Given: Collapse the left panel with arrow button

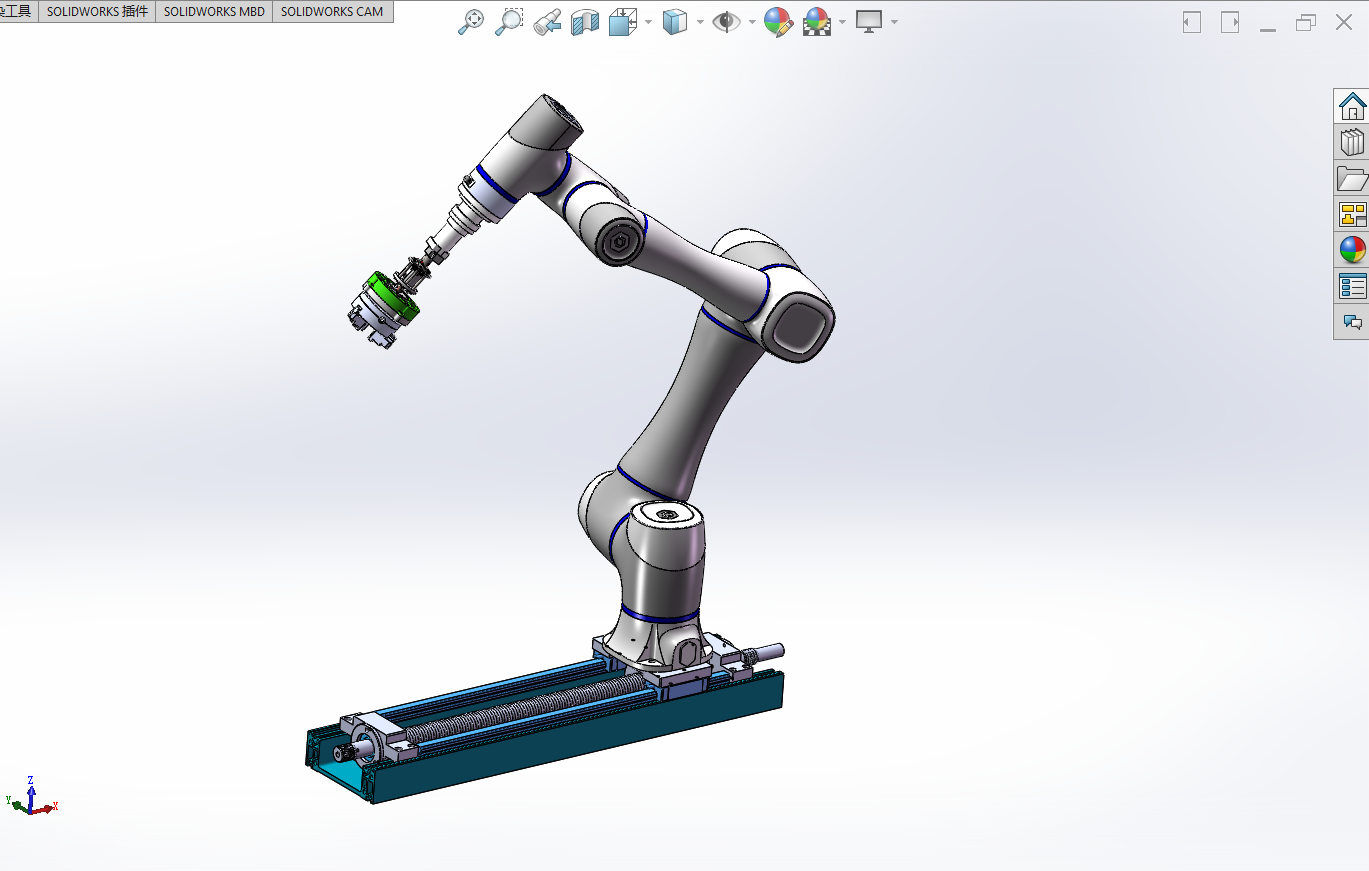Looking at the screenshot, I should click(1192, 22).
